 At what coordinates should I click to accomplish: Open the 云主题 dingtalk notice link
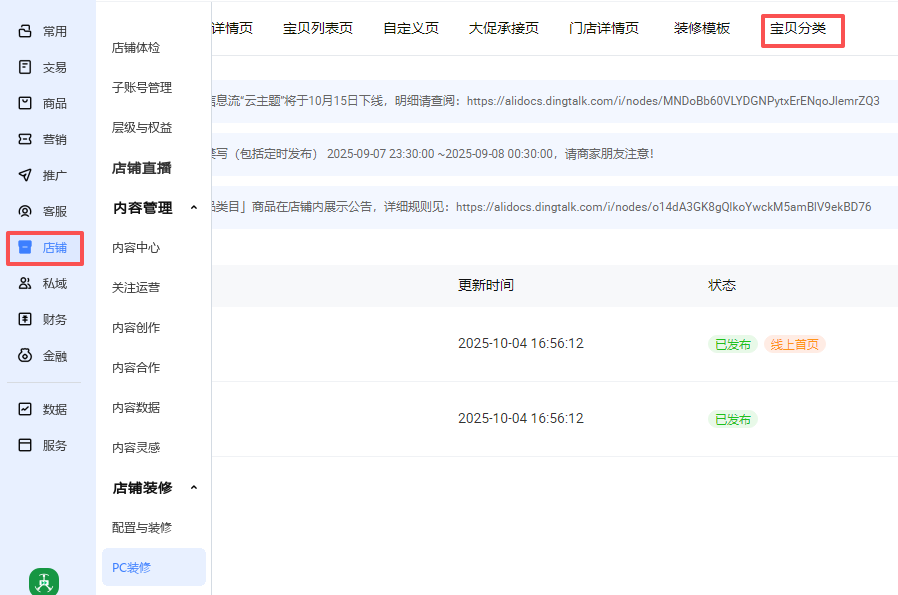(x=673, y=101)
